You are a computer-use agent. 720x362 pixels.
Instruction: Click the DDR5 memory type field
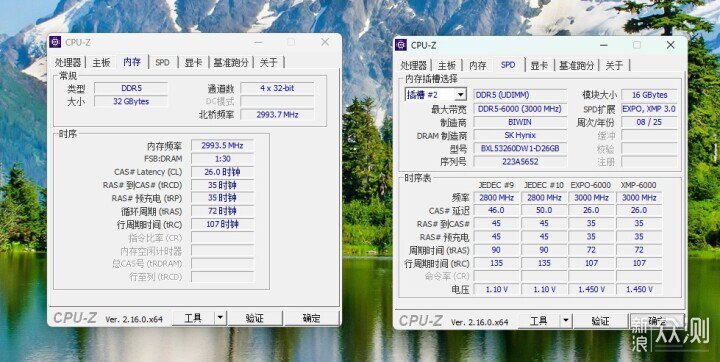point(131,88)
